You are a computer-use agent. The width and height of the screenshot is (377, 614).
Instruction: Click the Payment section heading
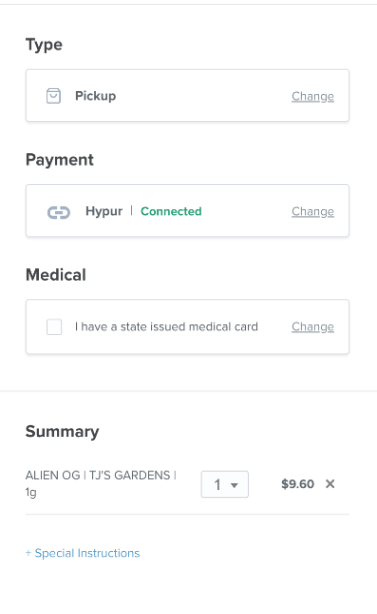point(60,160)
